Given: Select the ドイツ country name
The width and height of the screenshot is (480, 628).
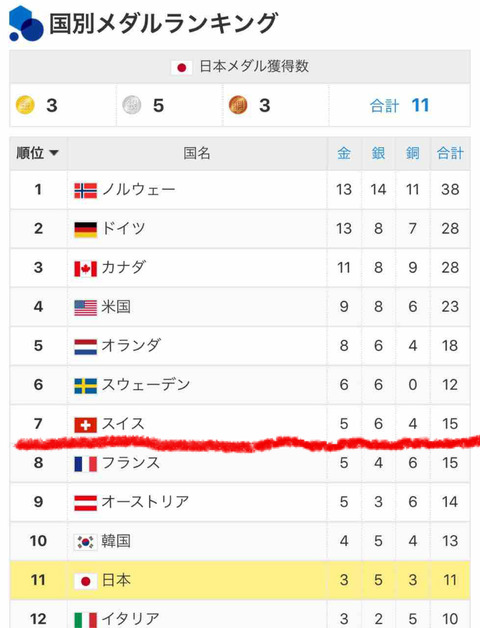Looking at the screenshot, I should point(123,228).
